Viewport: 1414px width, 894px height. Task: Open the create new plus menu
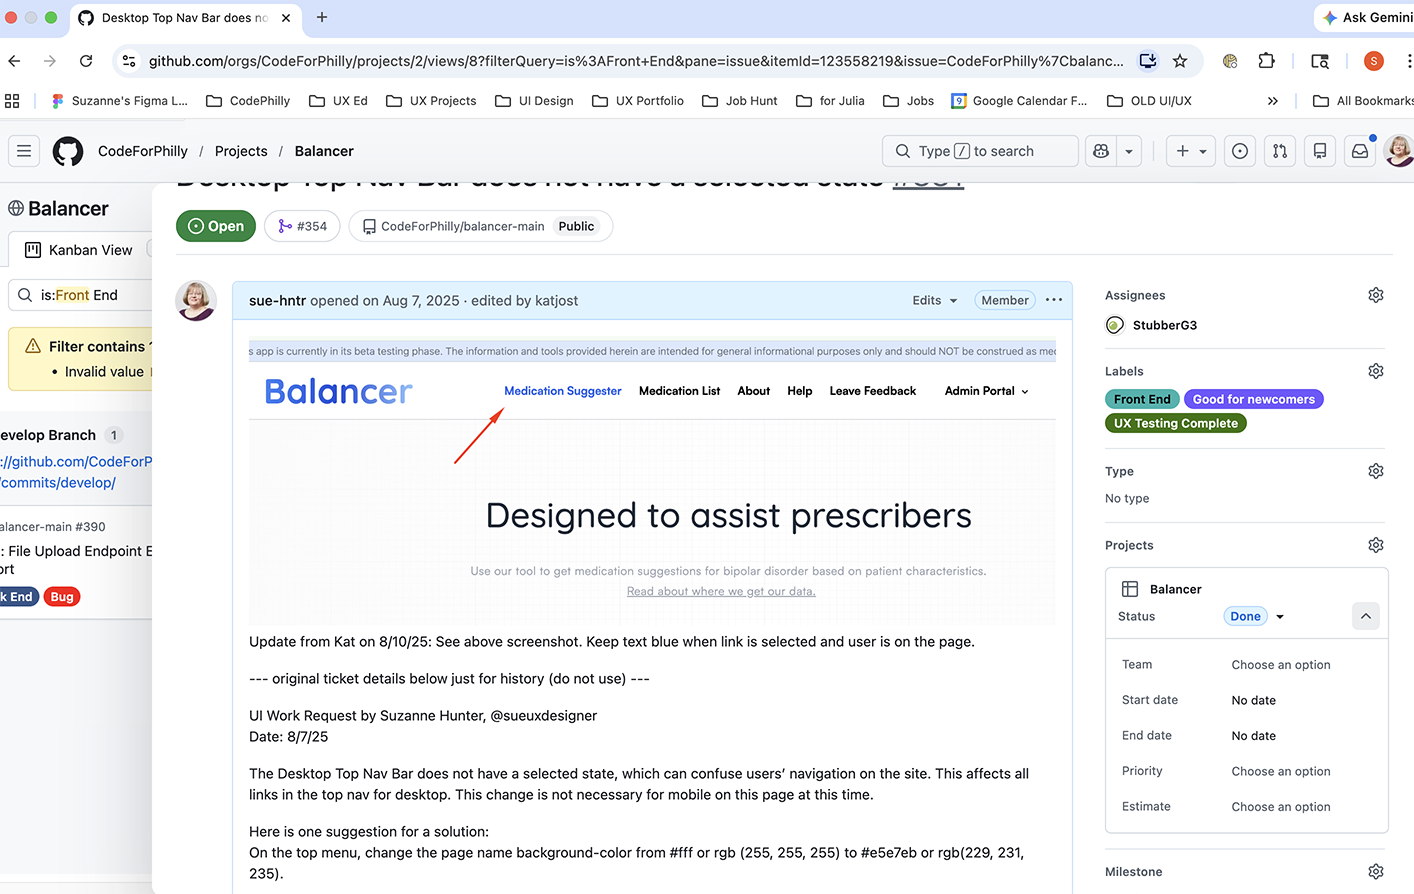click(x=1191, y=151)
